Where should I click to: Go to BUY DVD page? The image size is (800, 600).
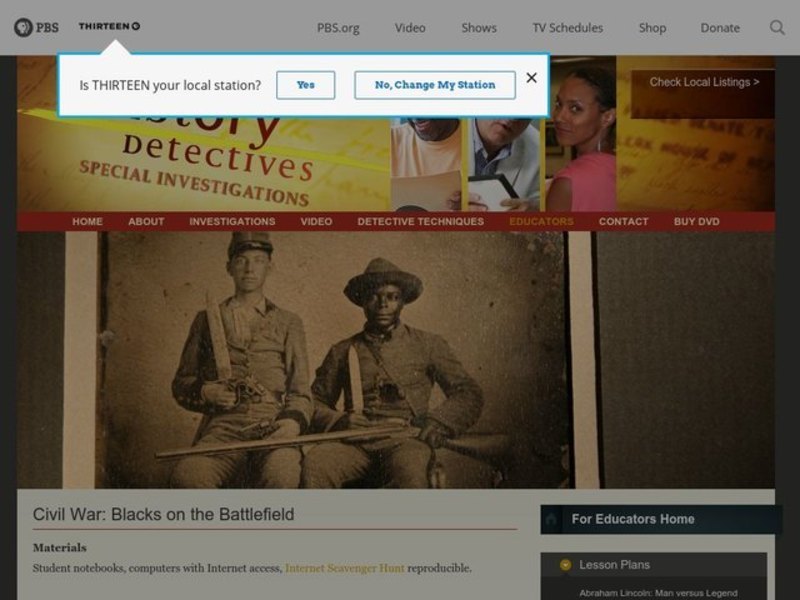tap(694, 221)
